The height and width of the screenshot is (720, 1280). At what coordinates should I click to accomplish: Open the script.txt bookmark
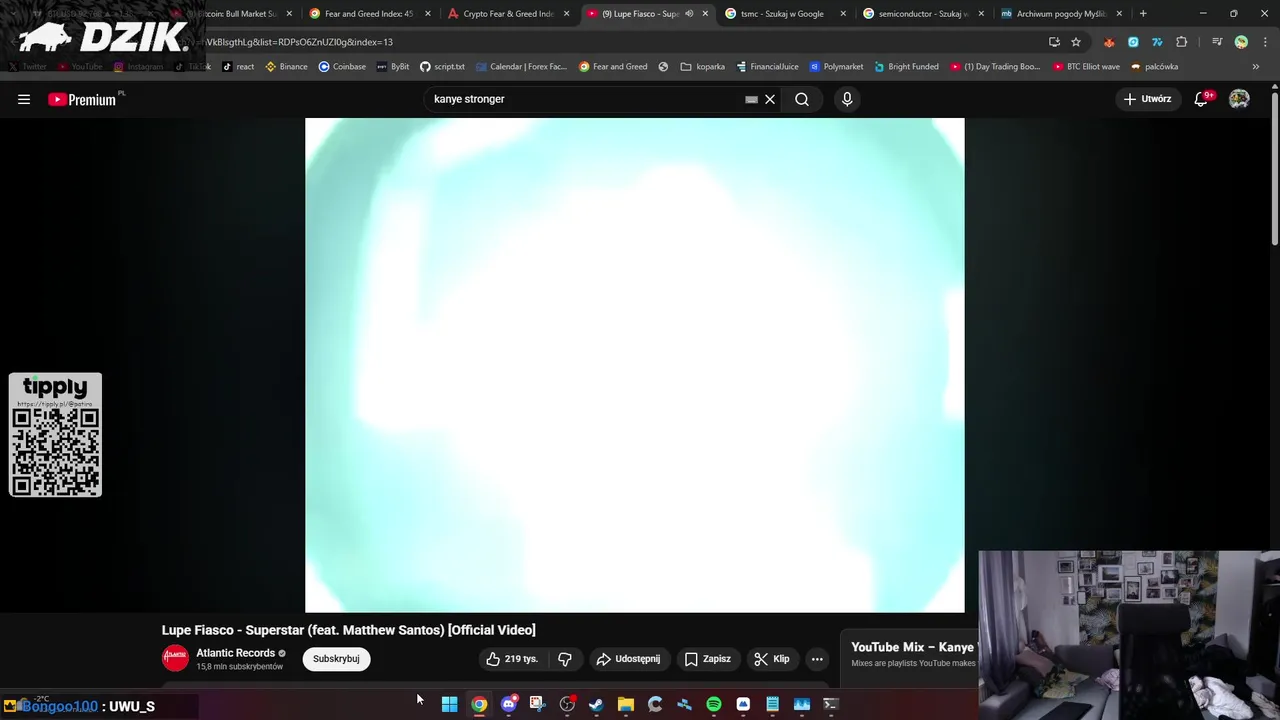click(442, 67)
